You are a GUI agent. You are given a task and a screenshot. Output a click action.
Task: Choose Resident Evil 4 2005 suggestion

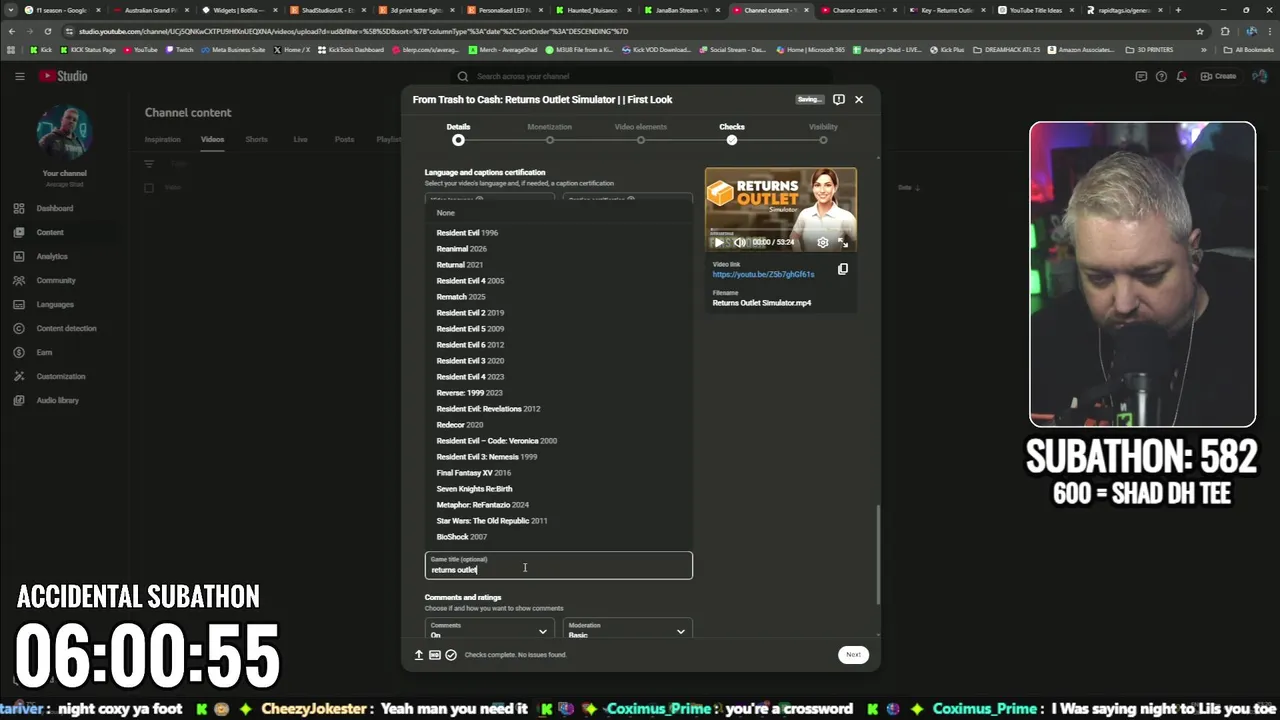pos(558,281)
